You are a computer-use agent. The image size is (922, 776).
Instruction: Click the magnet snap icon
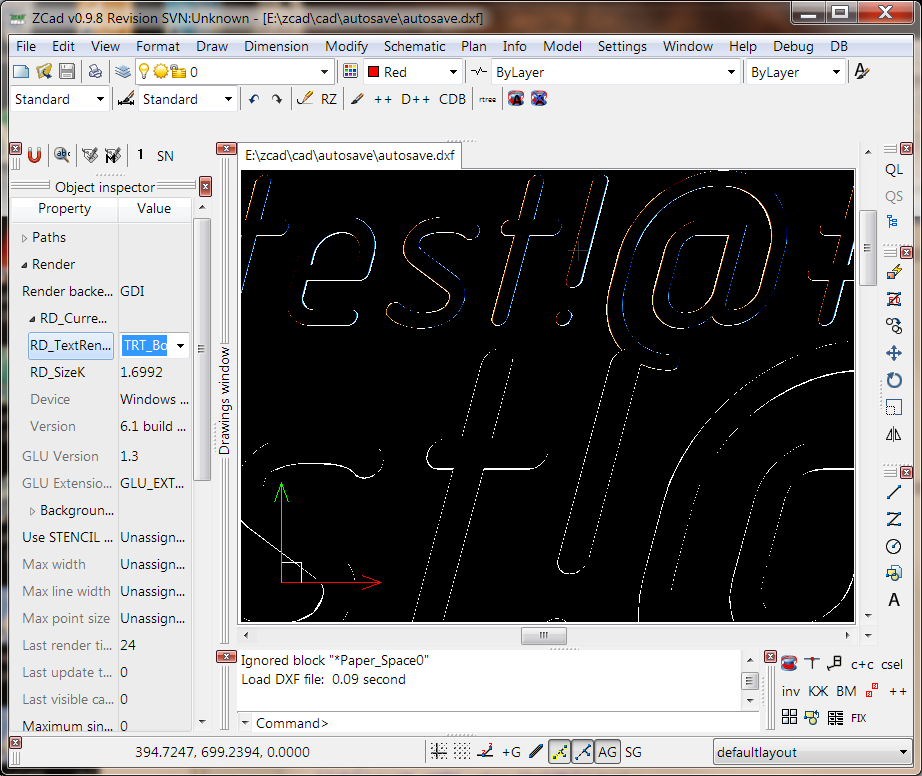click(34, 155)
